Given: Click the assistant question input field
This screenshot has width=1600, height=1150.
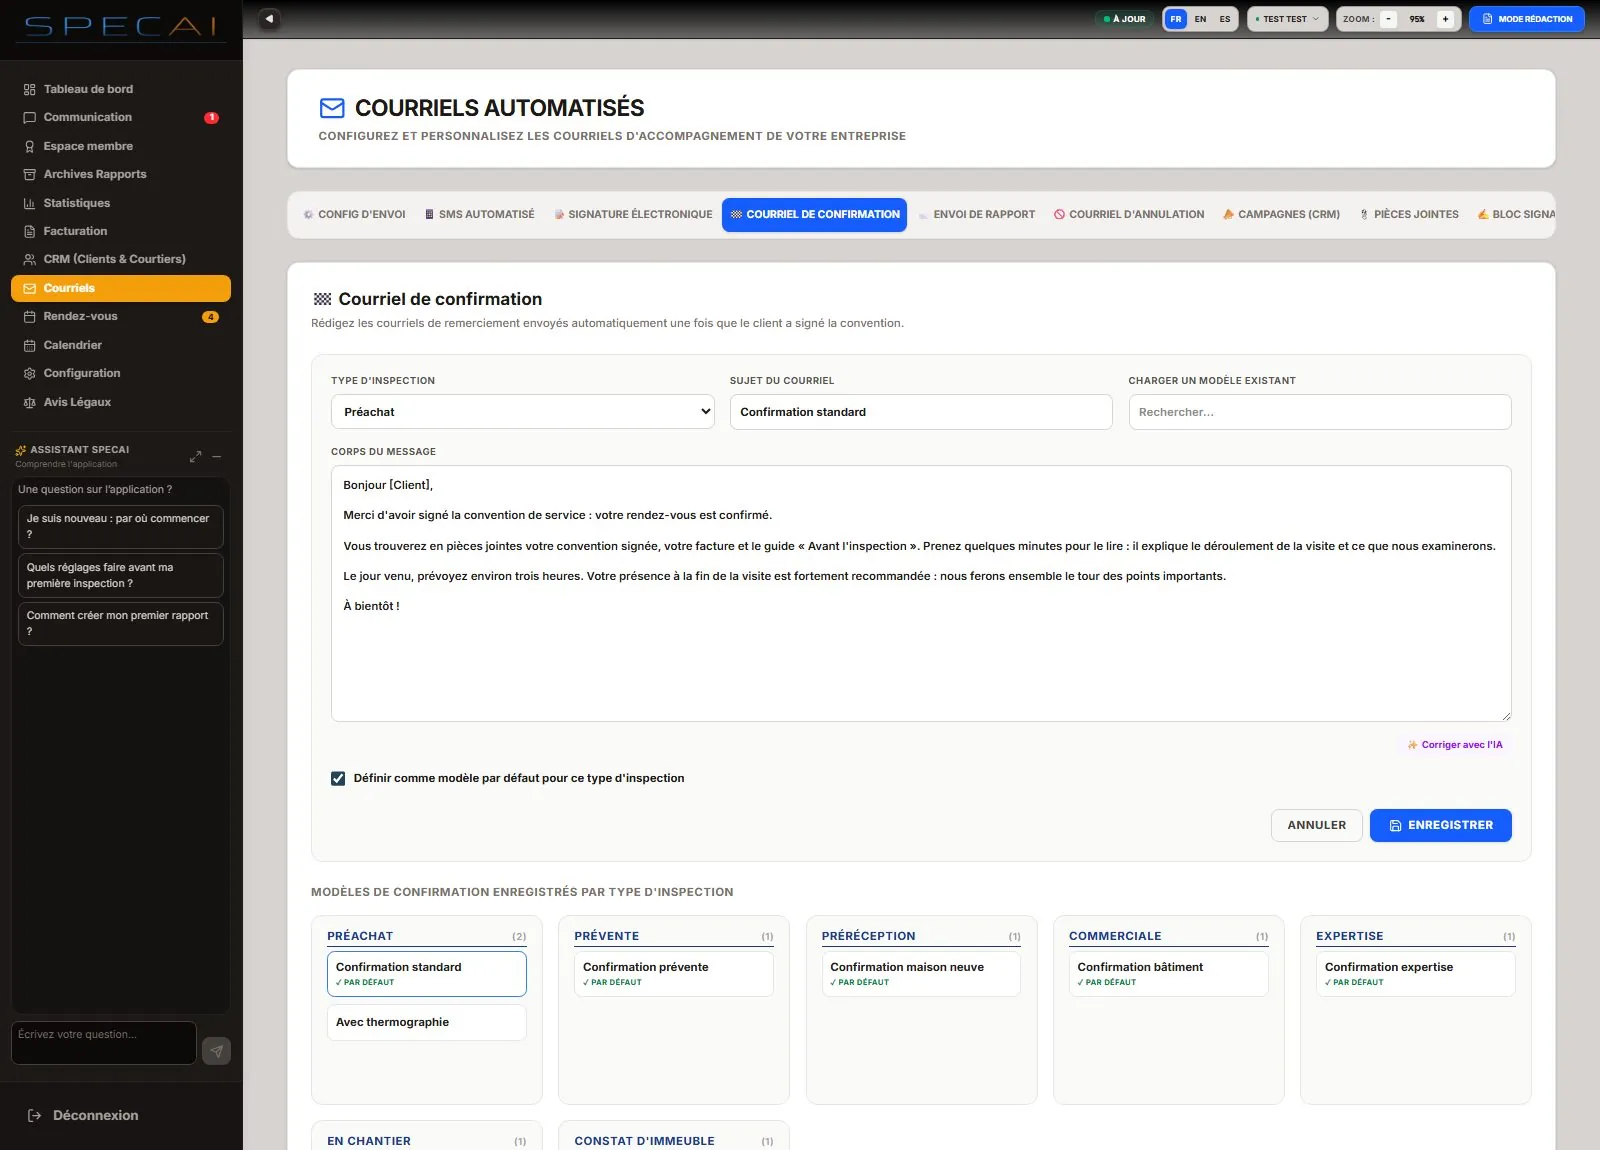Looking at the screenshot, I should coord(104,1042).
